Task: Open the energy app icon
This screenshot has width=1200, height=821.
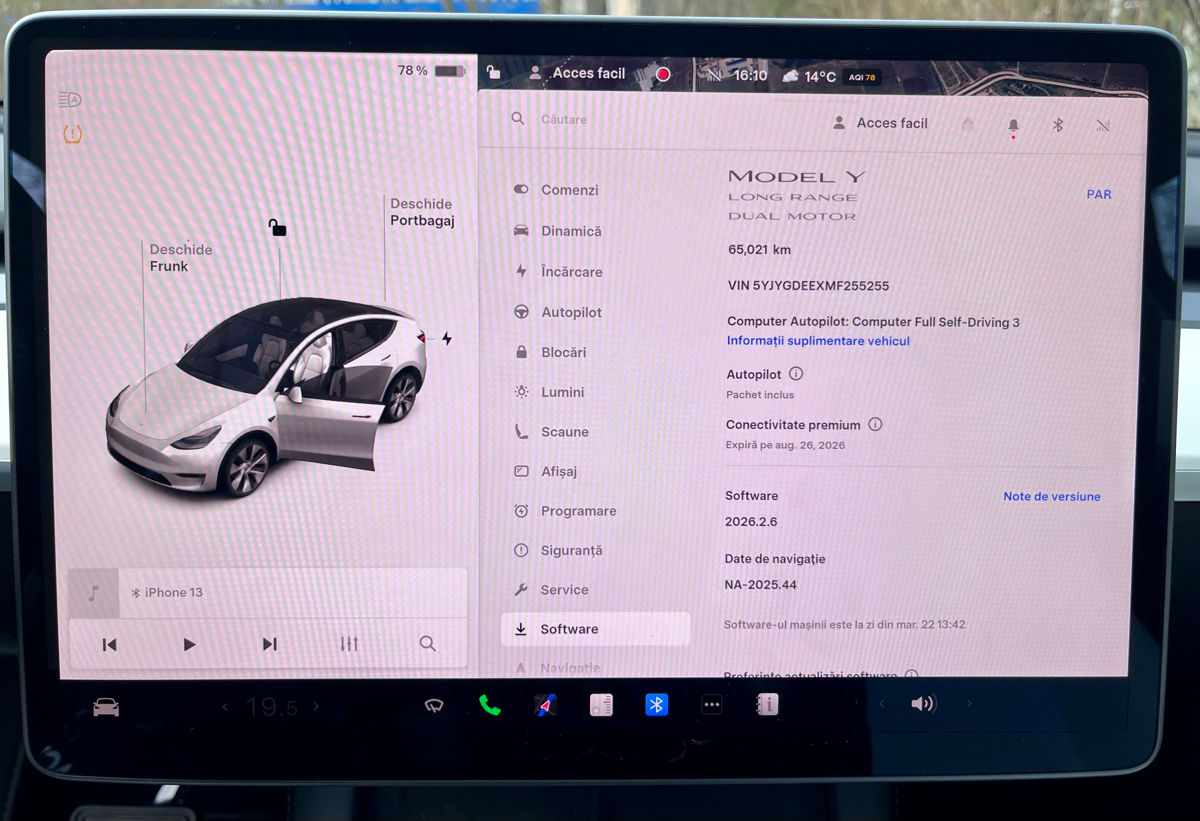Action: pyautogui.click(x=601, y=706)
